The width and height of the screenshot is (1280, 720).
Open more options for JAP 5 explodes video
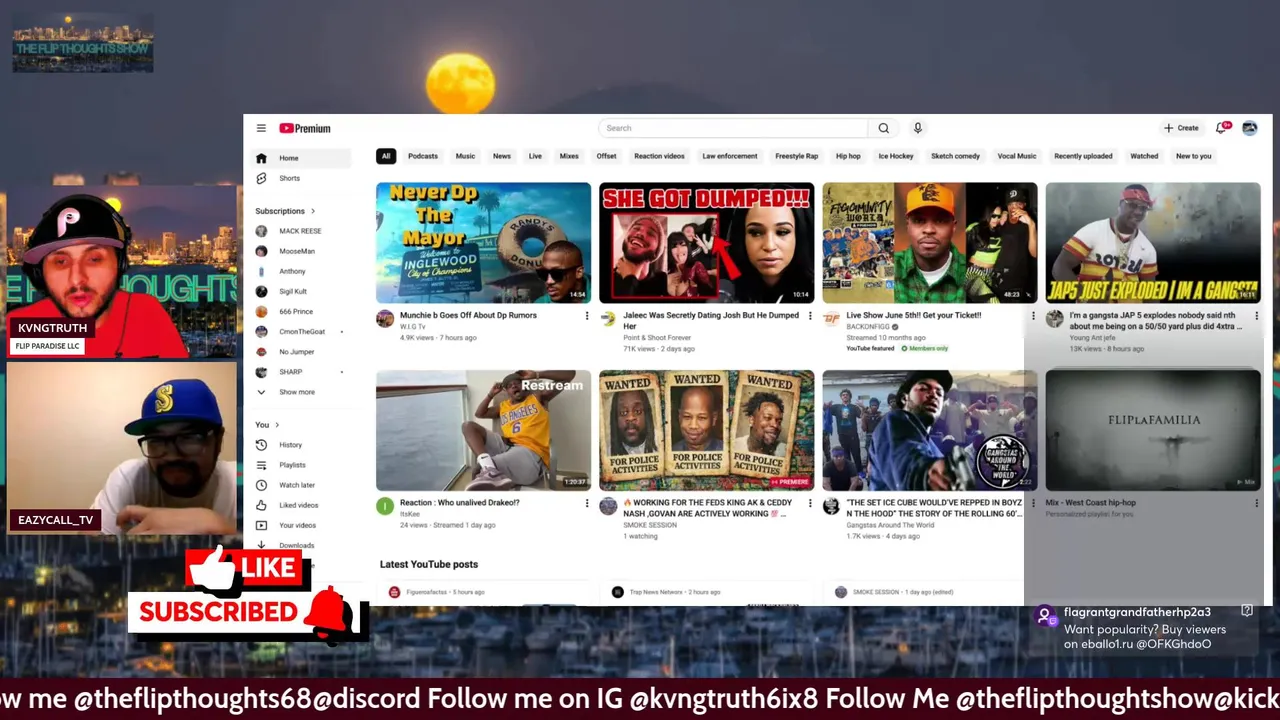[1256, 316]
